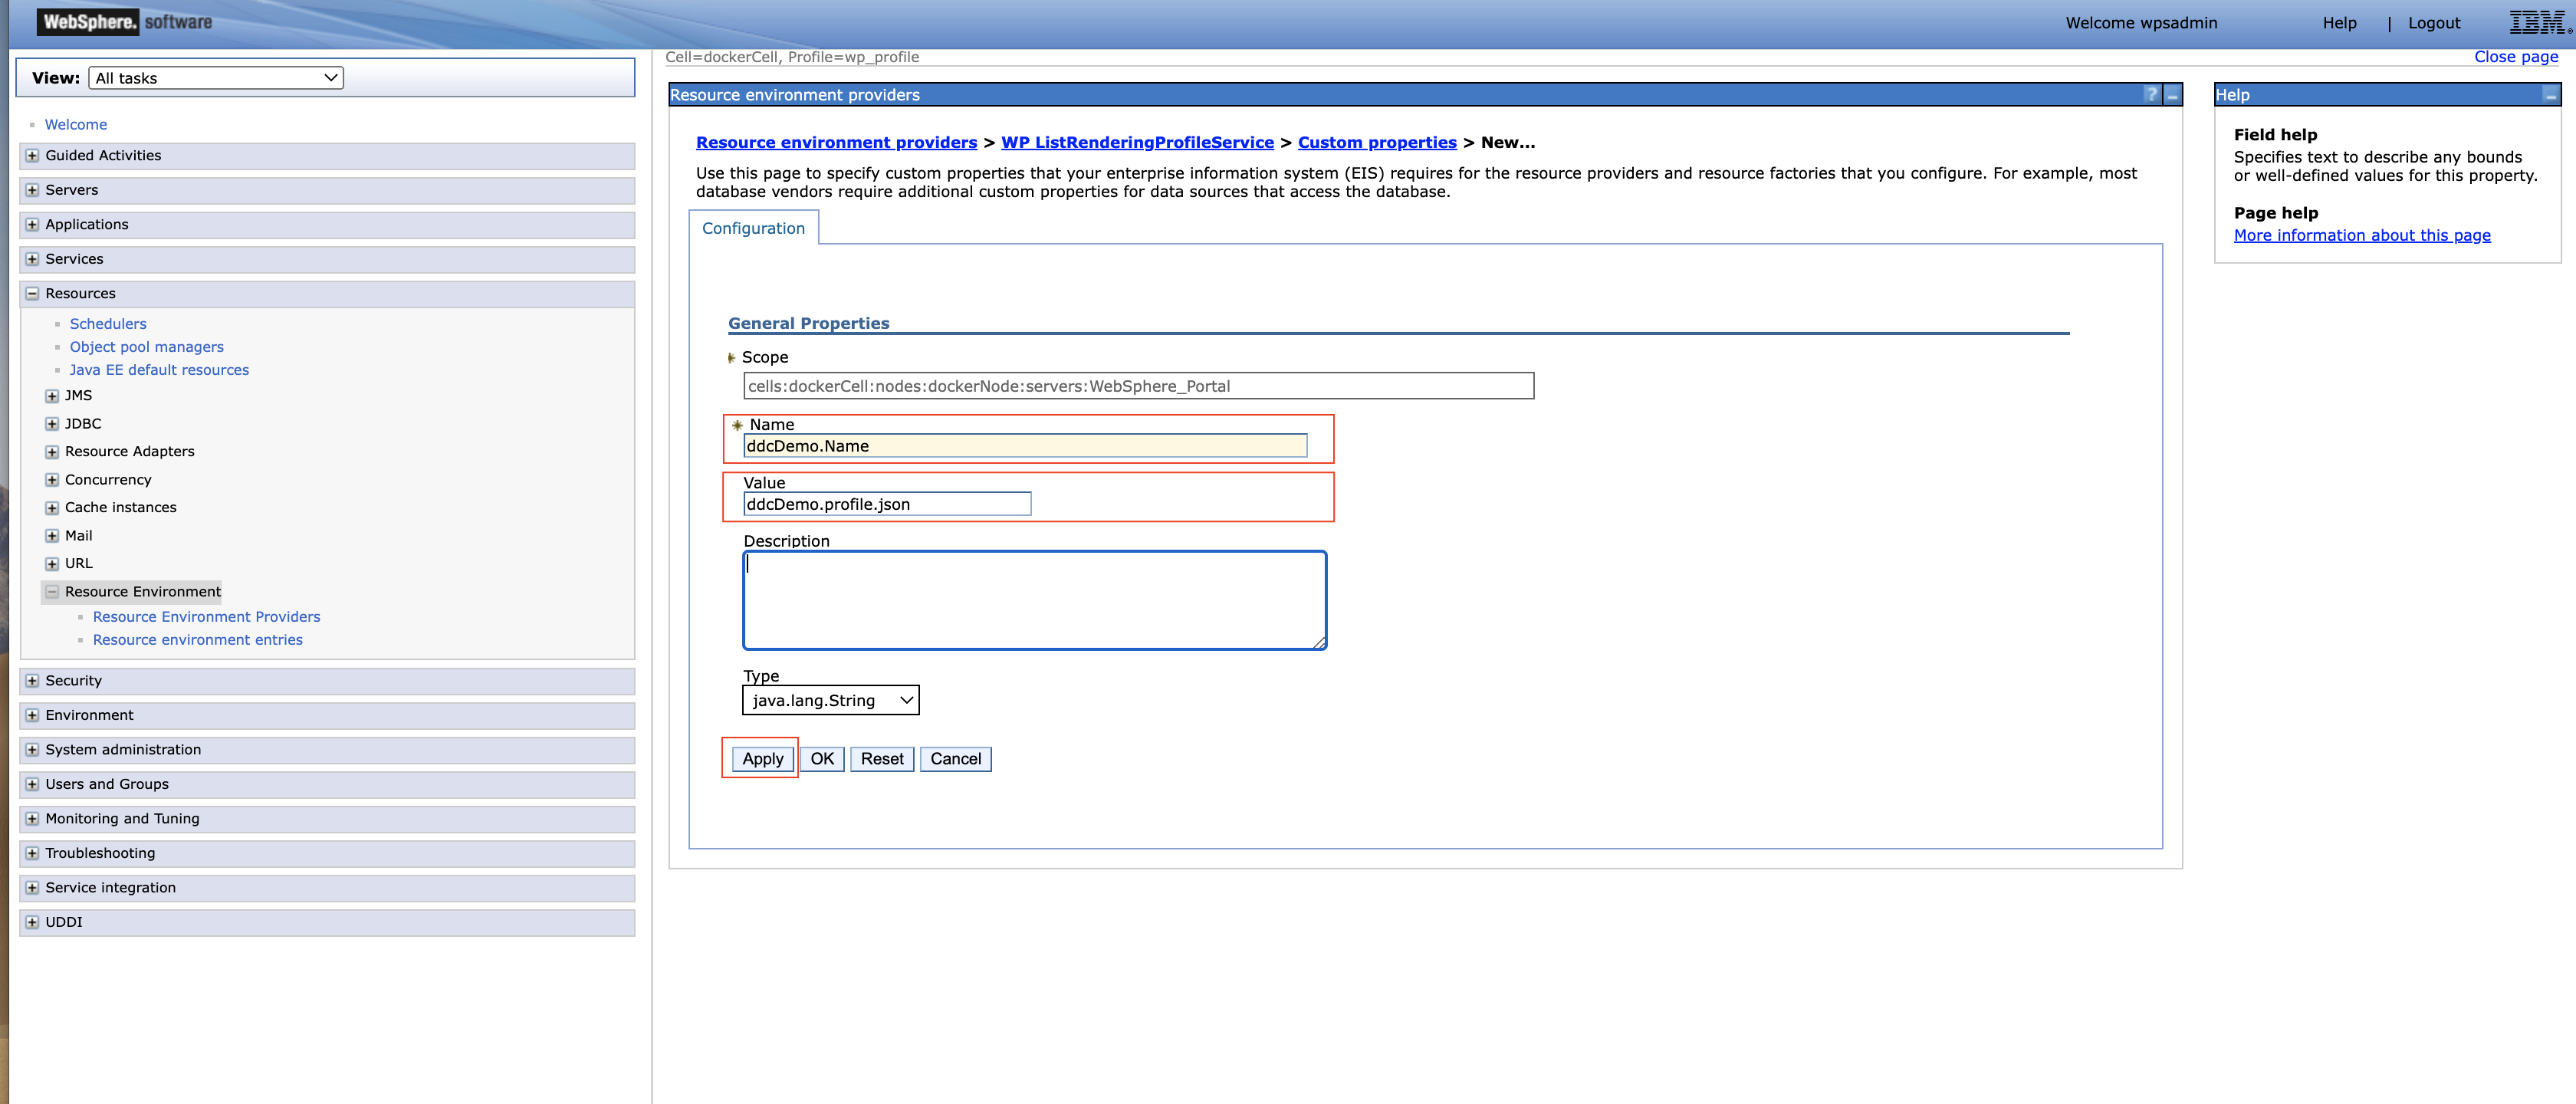
Task: Expand the Servers section
Action: [31, 190]
